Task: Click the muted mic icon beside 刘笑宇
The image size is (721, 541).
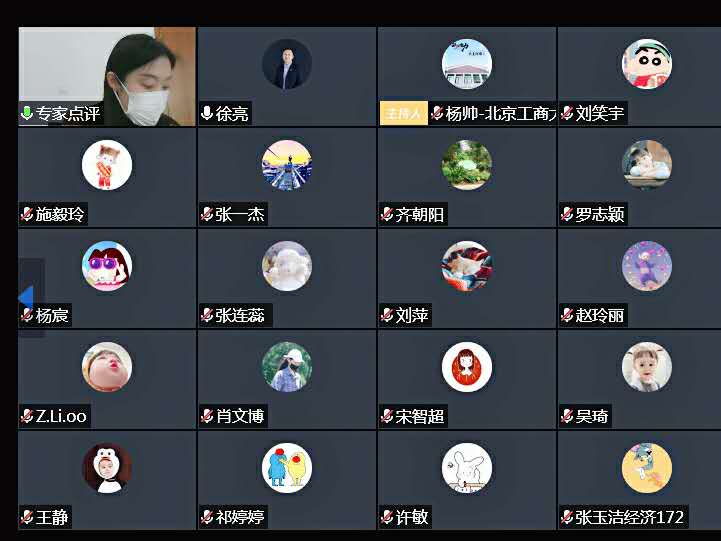Action: [567, 113]
